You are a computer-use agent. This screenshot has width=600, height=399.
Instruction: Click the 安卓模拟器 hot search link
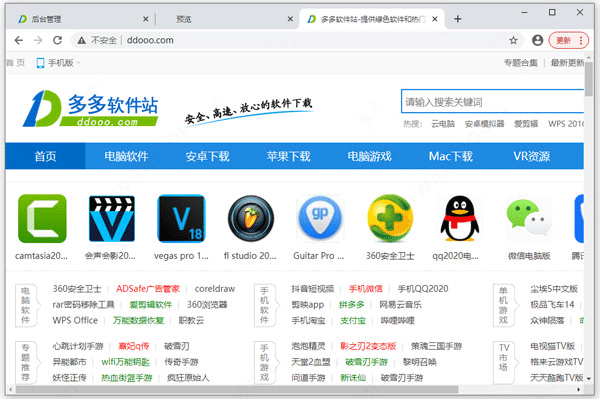tap(484, 124)
